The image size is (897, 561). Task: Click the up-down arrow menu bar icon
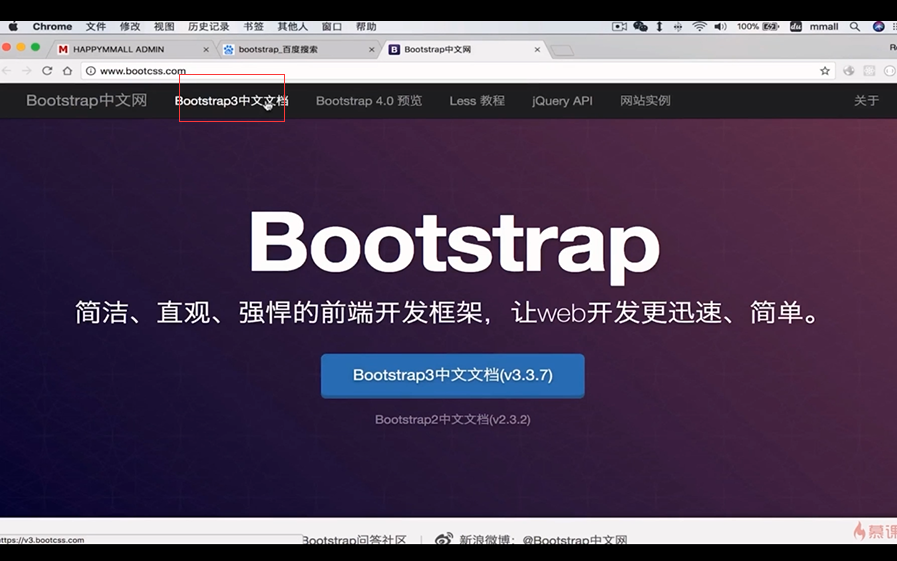coord(659,26)
